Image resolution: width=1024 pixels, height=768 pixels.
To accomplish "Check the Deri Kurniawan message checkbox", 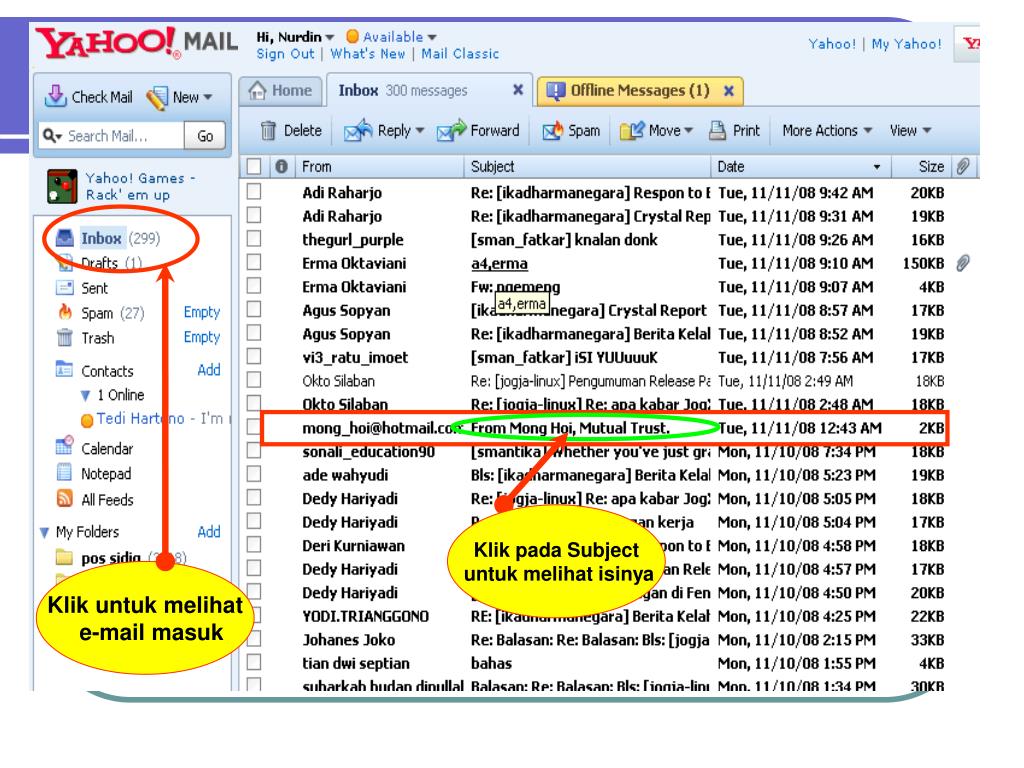I will 253,544.
